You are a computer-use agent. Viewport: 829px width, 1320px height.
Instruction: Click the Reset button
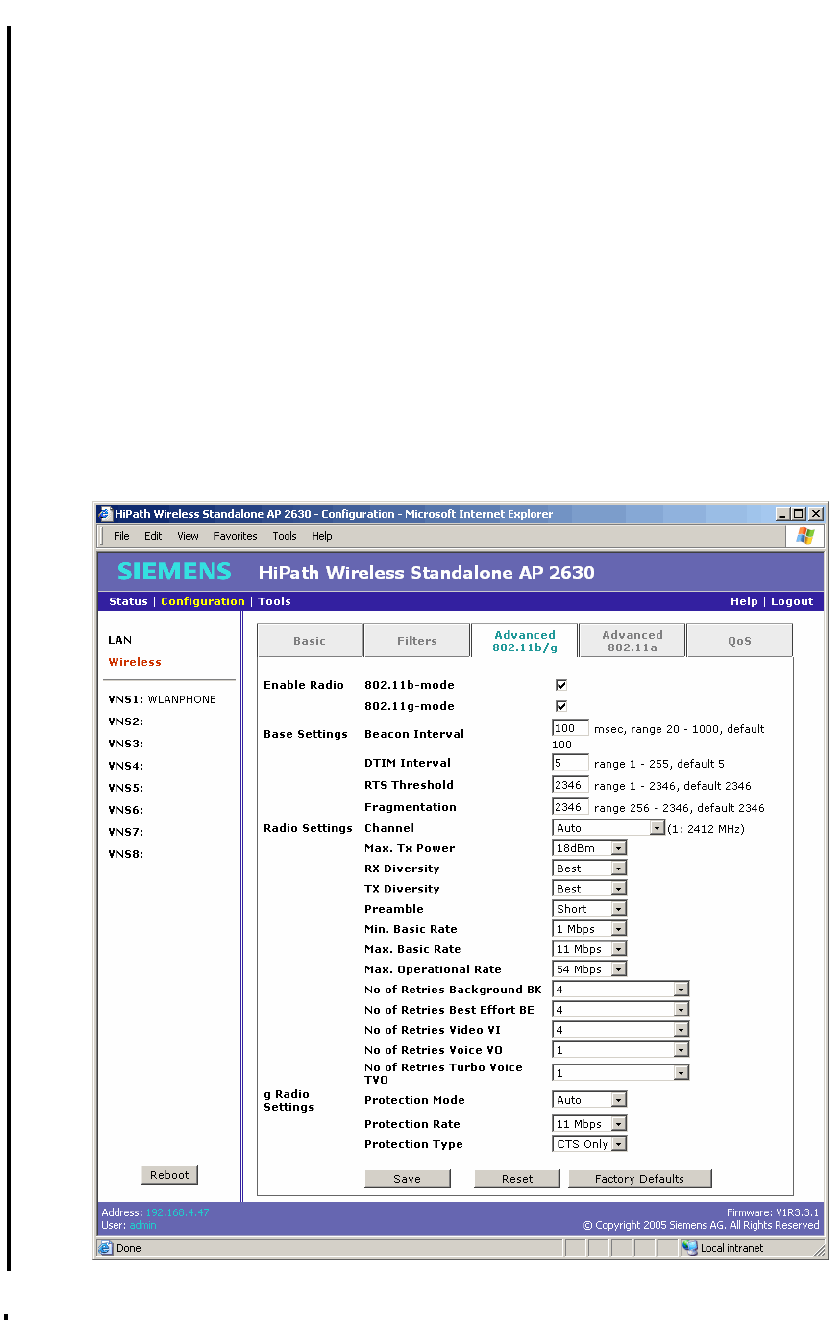click(x=518, y=1179)
